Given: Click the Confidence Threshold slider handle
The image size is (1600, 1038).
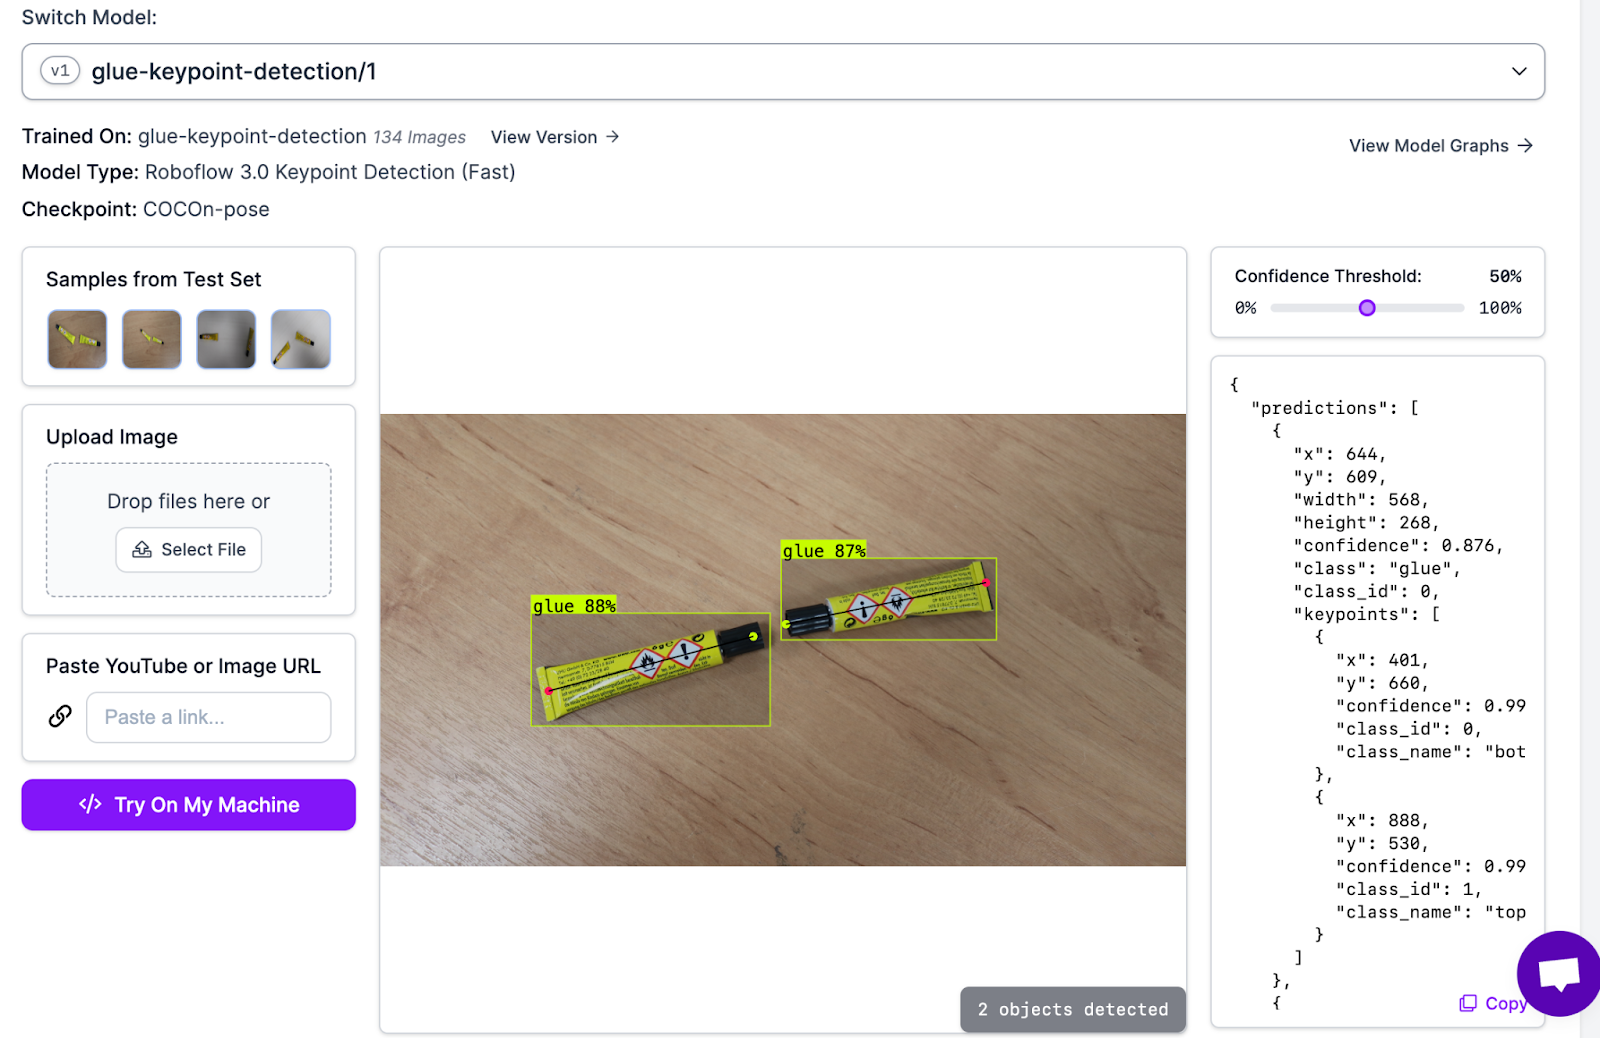Looking at the screenshot, I should pos(1367,308).
